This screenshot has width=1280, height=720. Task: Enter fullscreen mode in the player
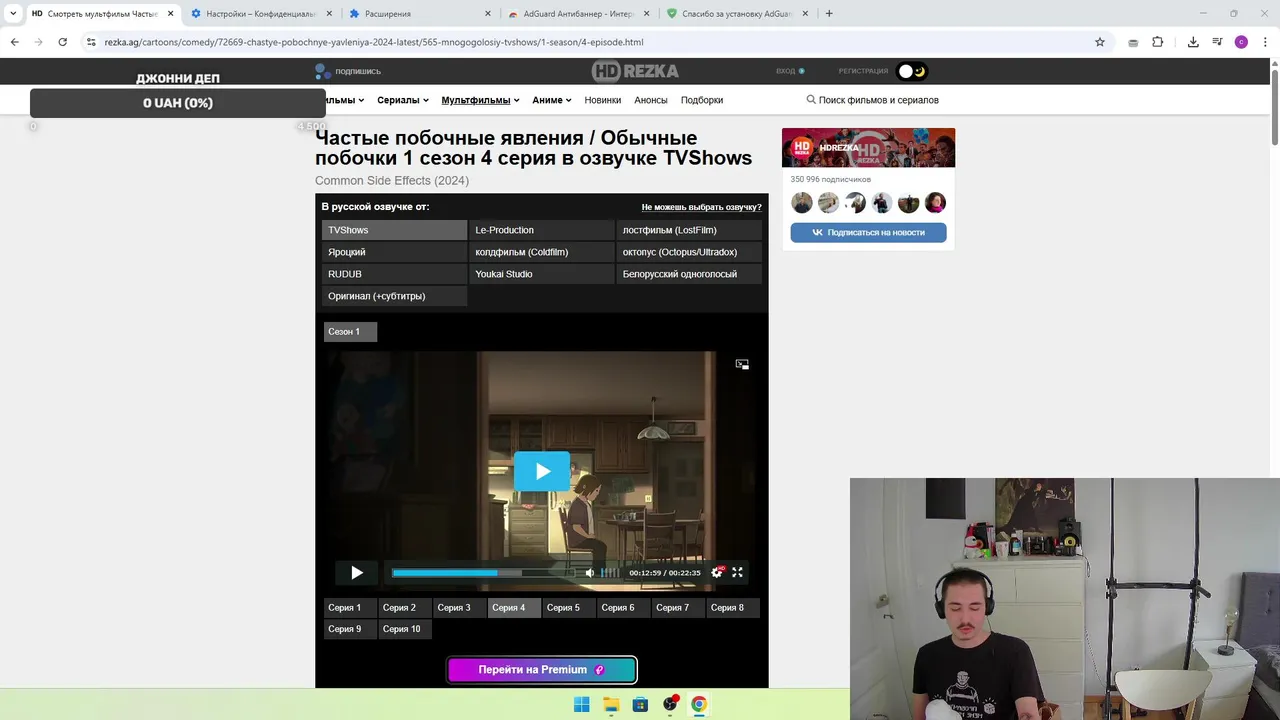click(x=737, y=572)
